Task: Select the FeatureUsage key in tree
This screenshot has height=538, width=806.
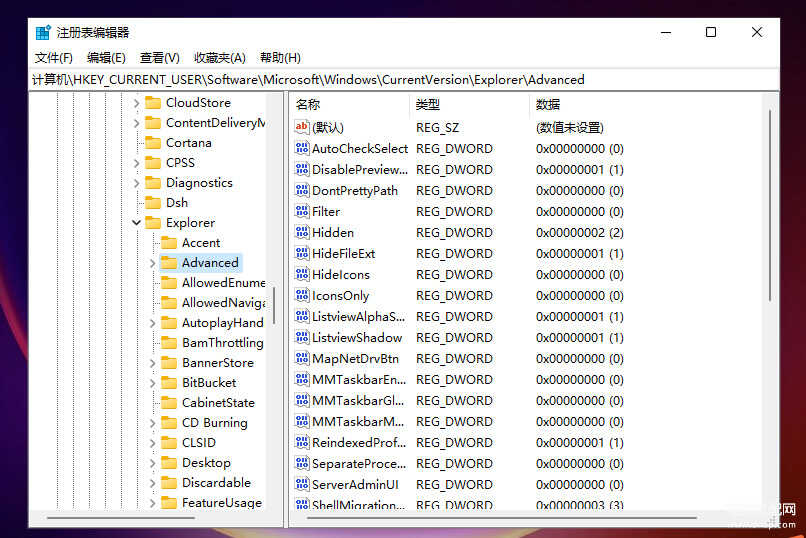Action: (222, 503)
